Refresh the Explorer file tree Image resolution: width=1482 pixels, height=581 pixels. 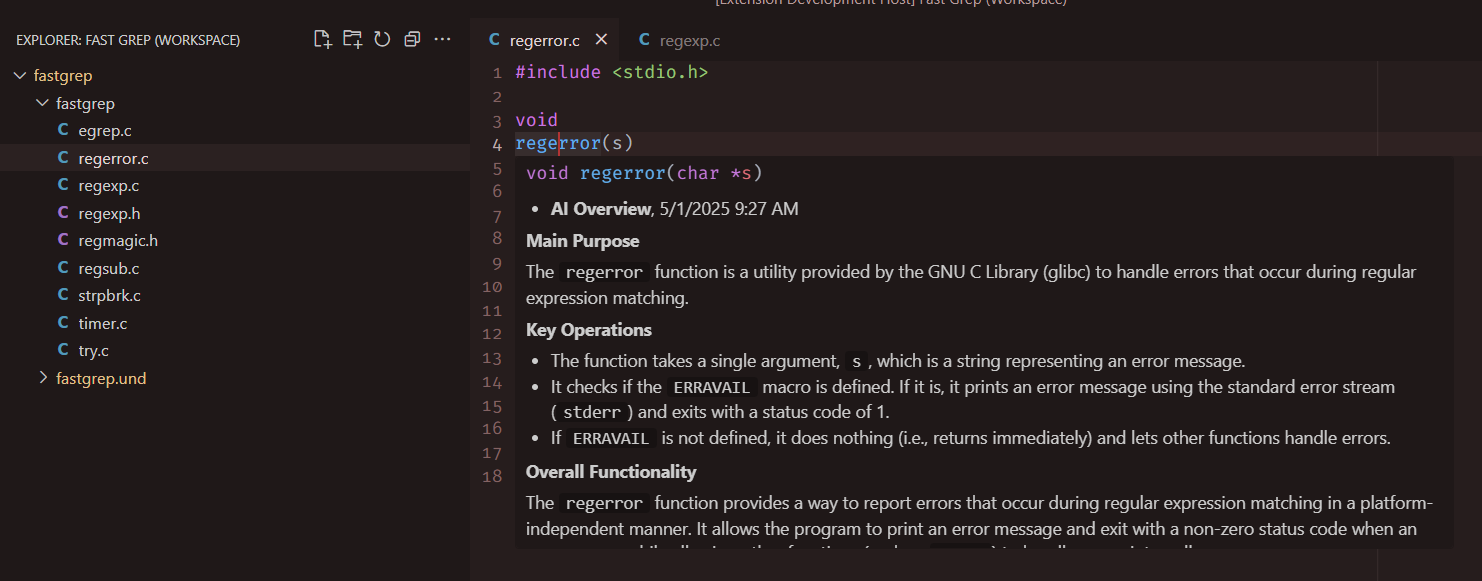click(x=382, y=40)
